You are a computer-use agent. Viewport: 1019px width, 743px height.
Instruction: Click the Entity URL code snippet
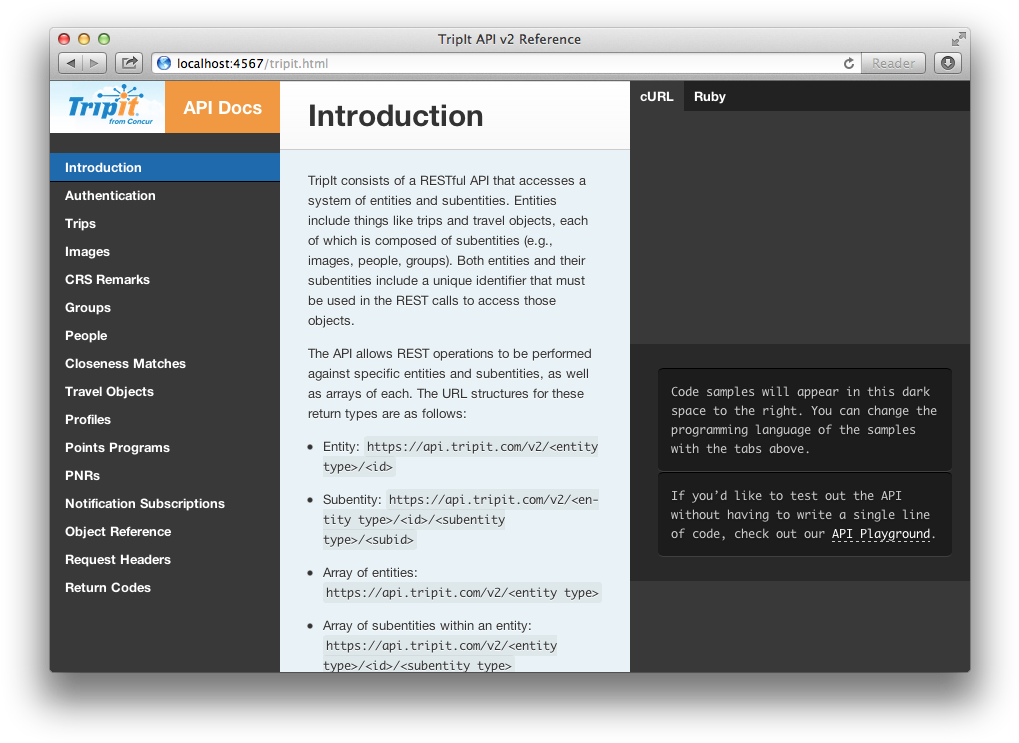(x=460, y=456)
